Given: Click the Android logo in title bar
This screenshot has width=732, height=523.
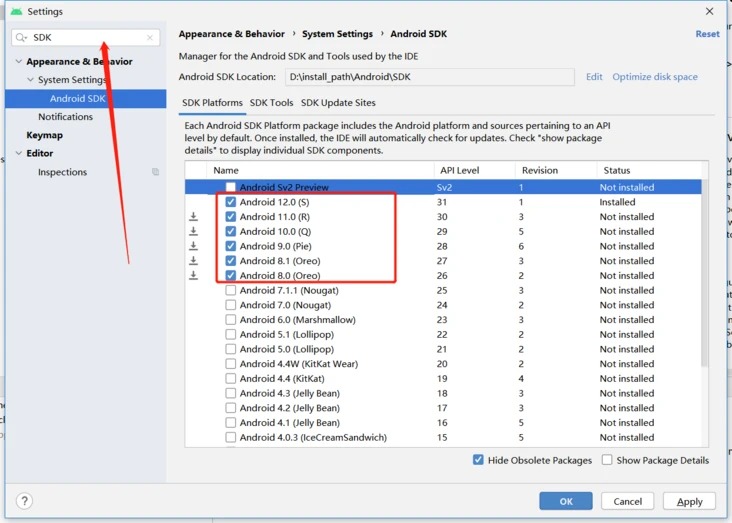Looking at the screenshot, I should 16,11.
